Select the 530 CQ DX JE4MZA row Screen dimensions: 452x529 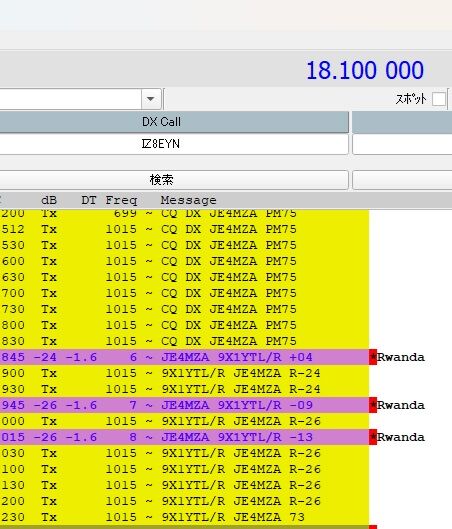[x=185, y=245]
